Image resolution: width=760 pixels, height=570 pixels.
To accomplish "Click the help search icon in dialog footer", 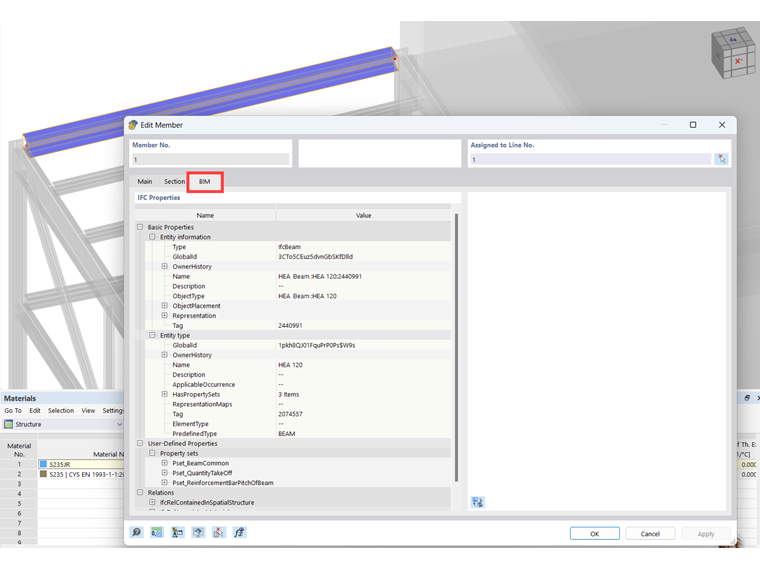I will click(137, 532).
